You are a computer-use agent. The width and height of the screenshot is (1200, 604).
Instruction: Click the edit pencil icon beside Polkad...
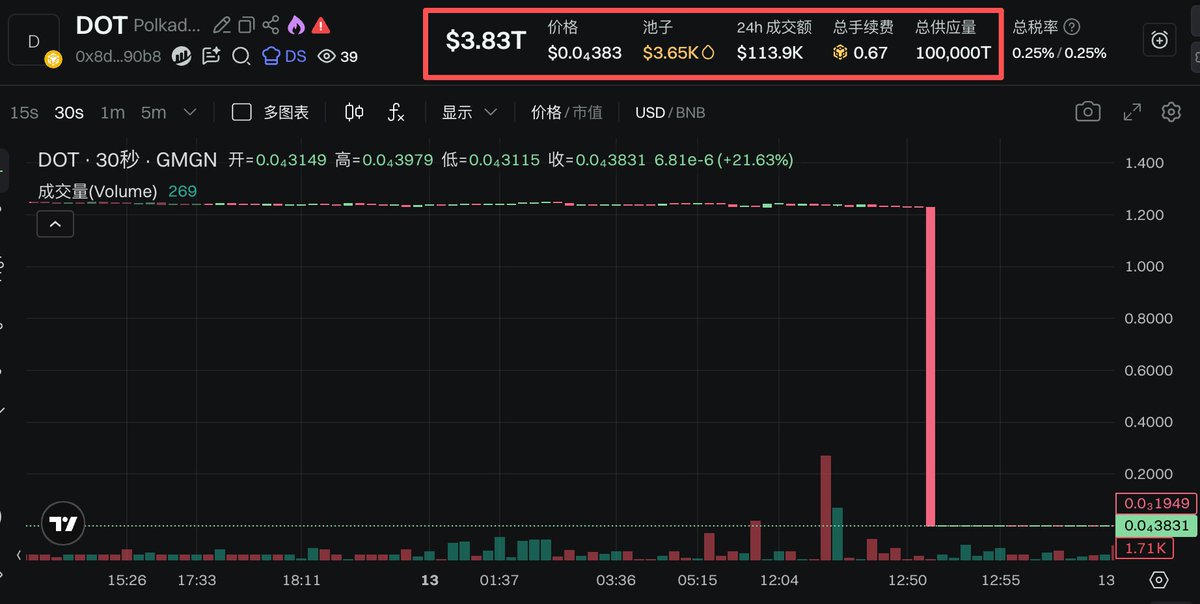[222, 25]
